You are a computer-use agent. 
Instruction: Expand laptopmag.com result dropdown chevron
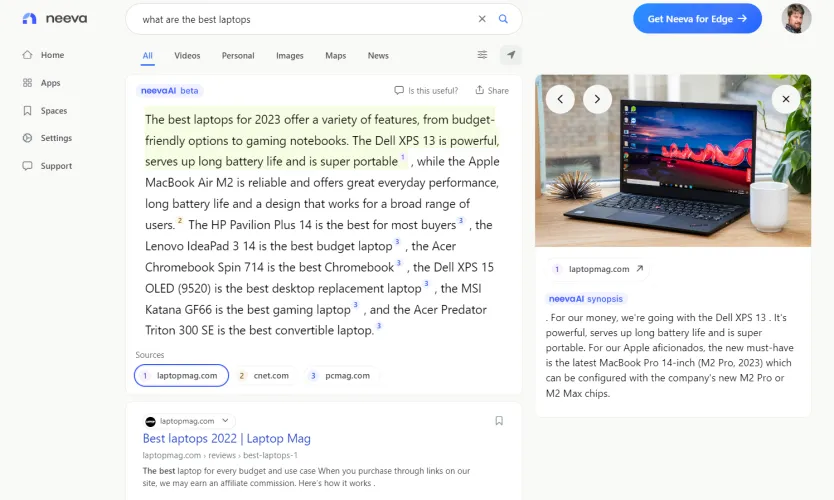[x=225, y=421]
